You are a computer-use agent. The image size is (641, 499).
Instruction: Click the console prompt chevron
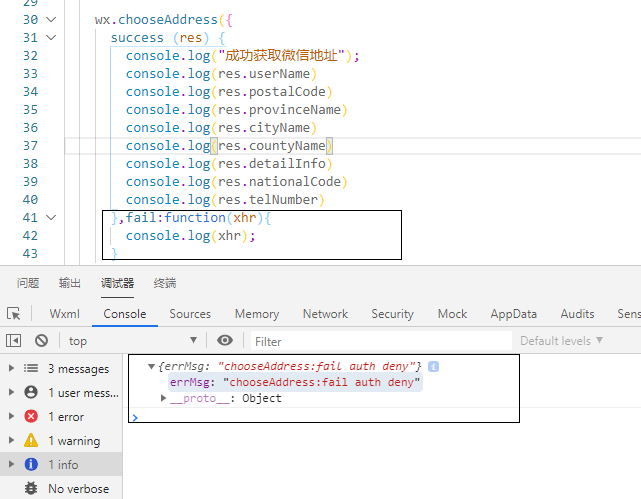pyautogui.click(x=135, y=417)
